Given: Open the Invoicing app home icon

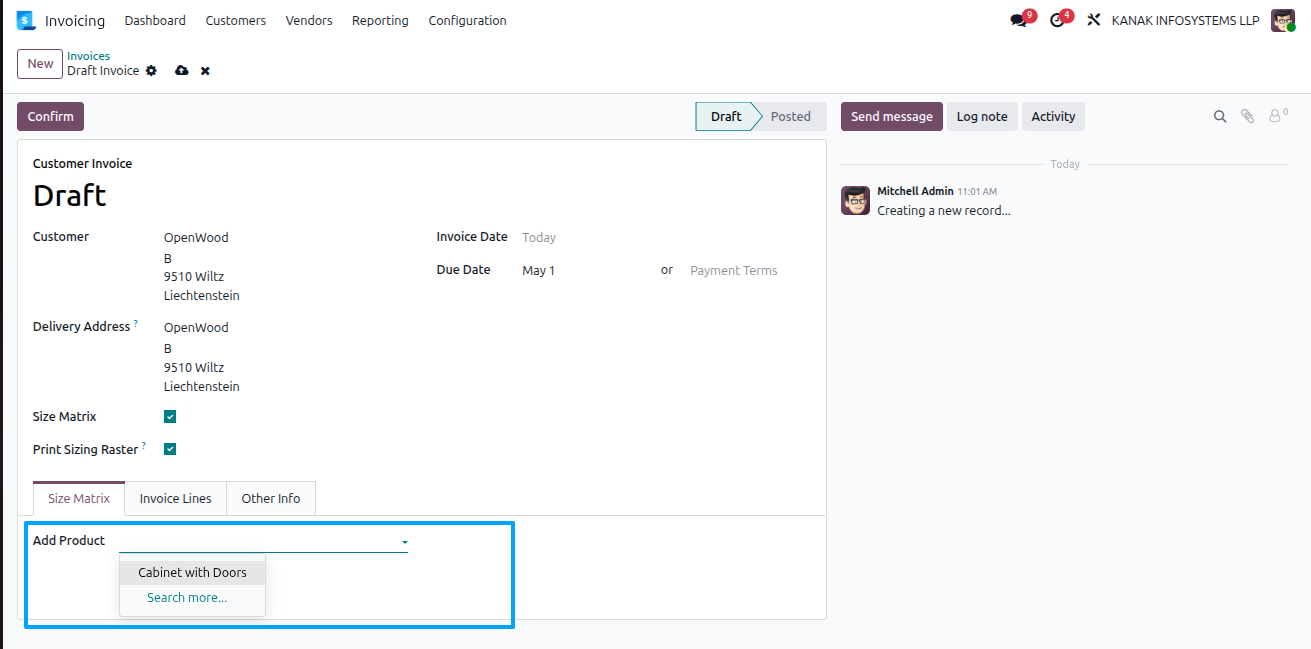Looking at the screenshot, I should tap(26, 20).
